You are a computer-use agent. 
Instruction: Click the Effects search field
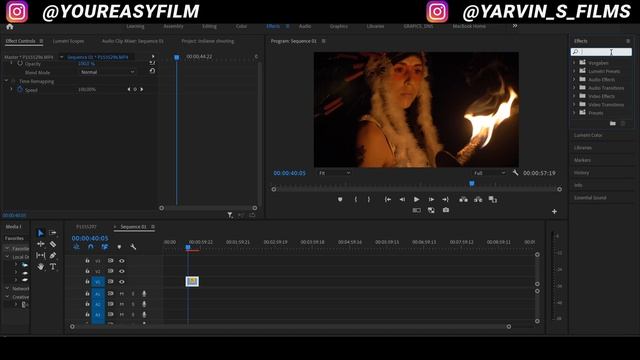601,52
